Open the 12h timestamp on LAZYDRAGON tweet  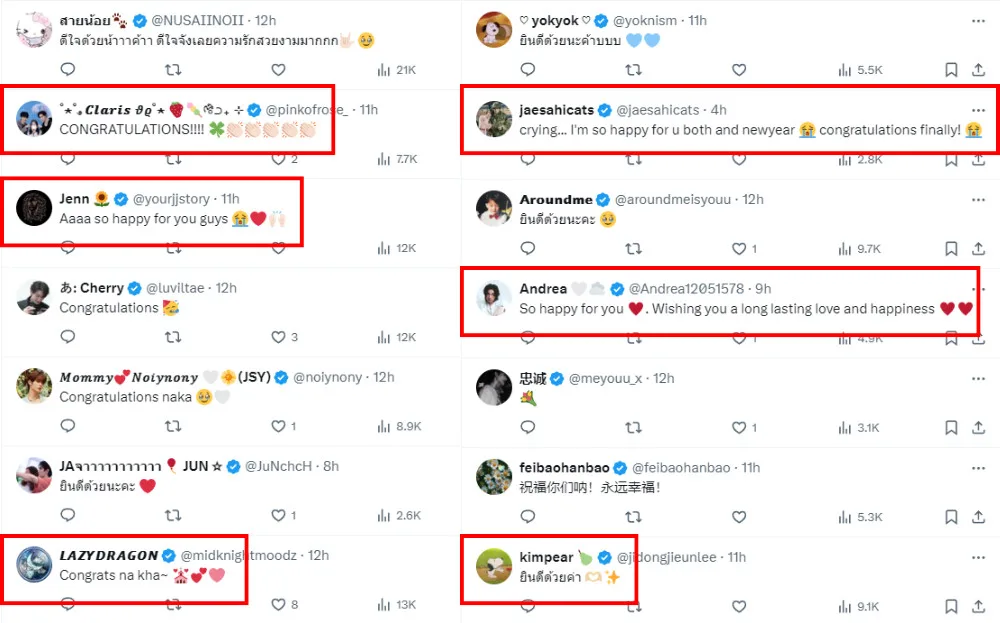pyautogui.click(x=318, y=556)
